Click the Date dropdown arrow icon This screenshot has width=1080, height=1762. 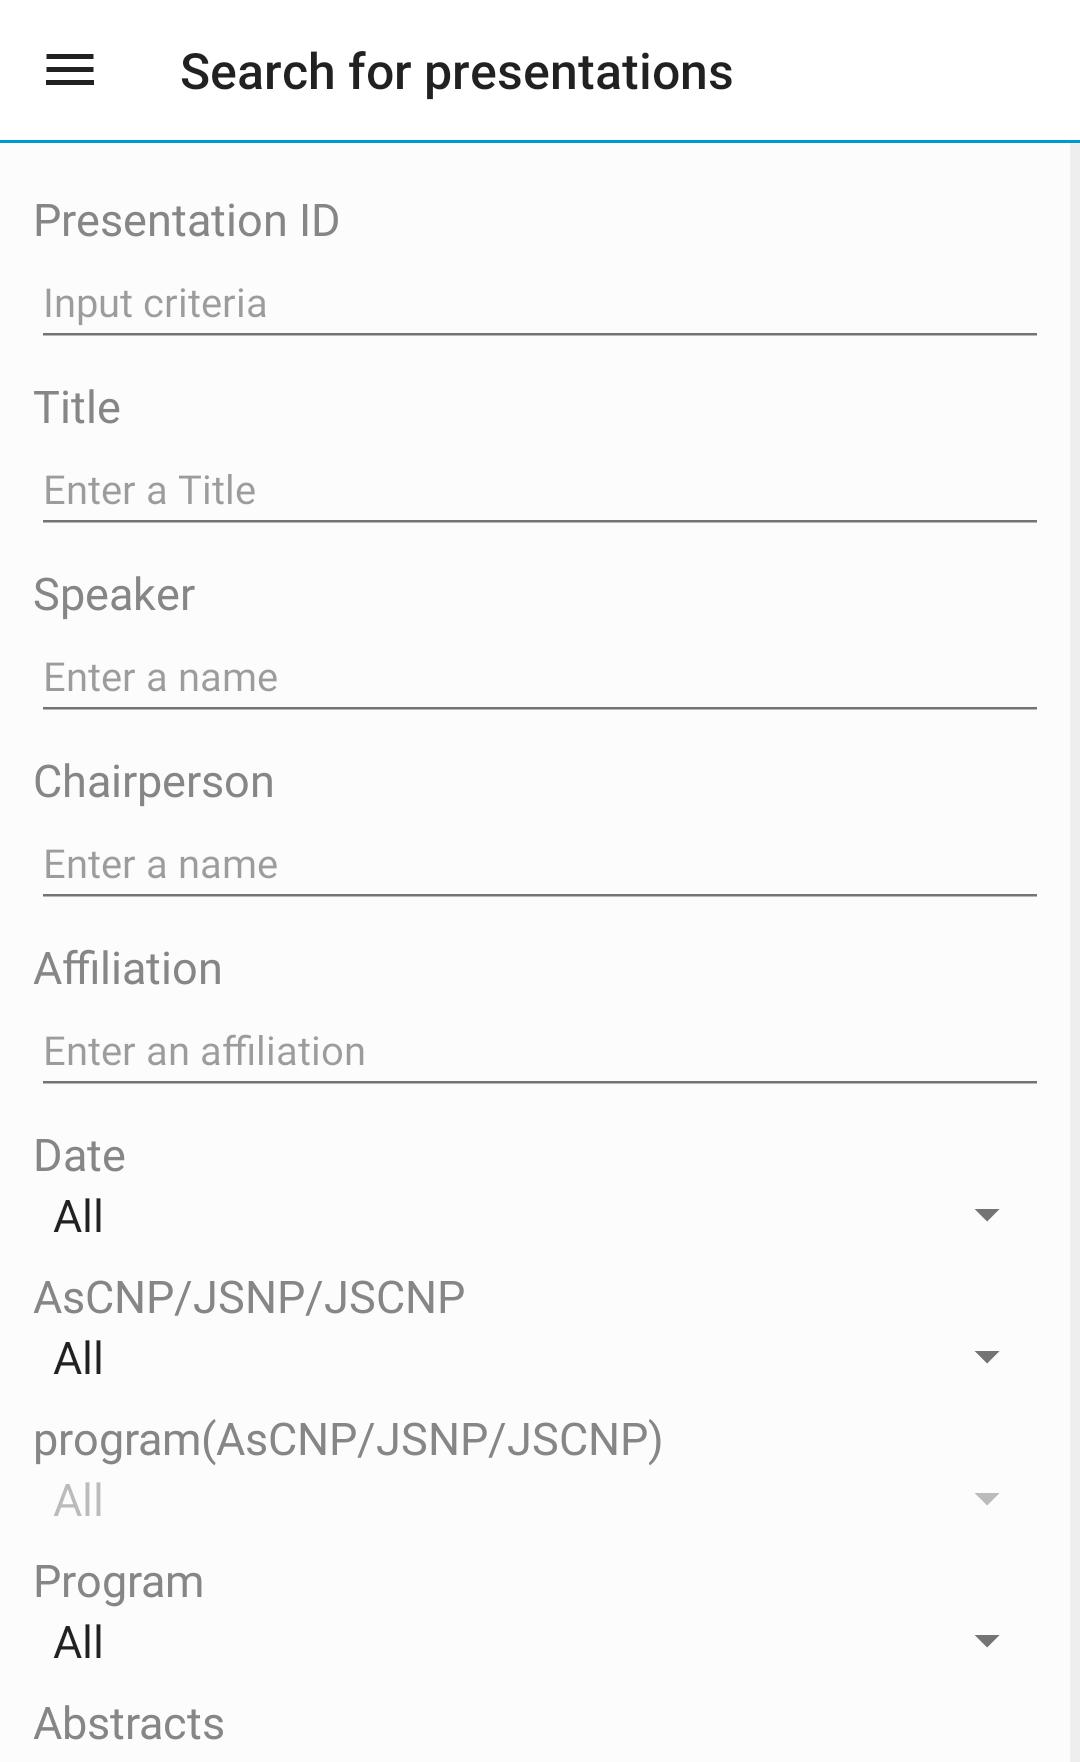click(987, 1216)
